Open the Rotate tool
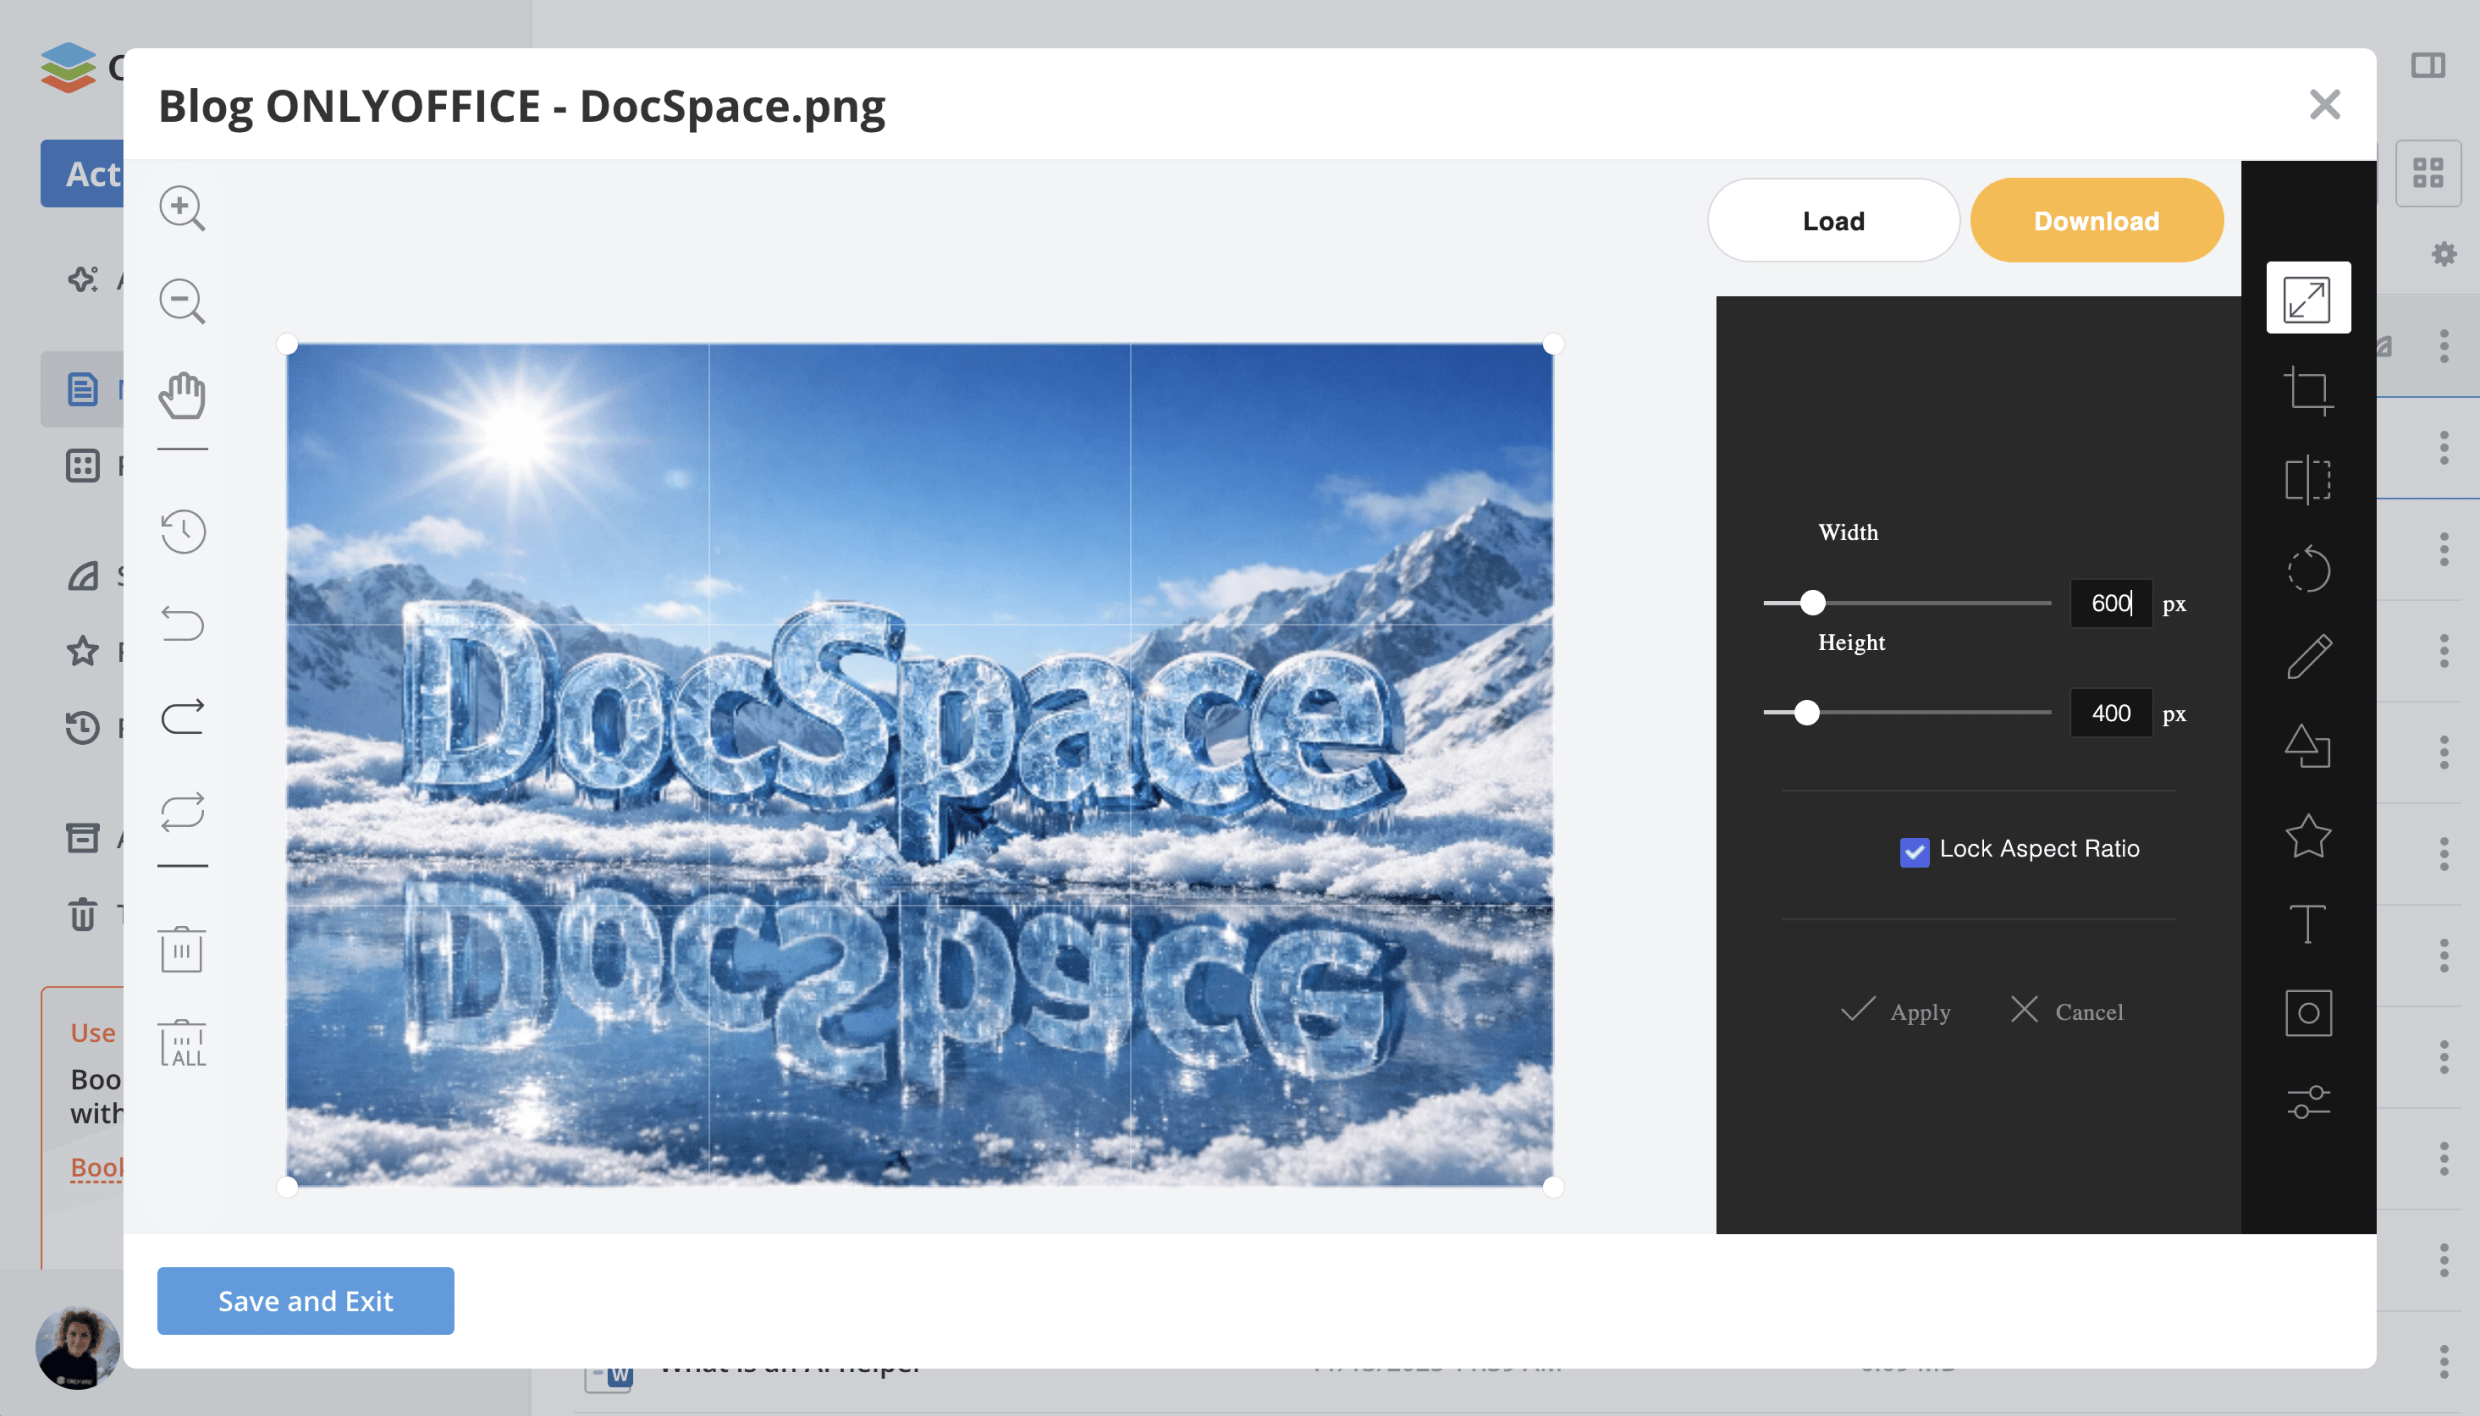 coord(2308,570)
